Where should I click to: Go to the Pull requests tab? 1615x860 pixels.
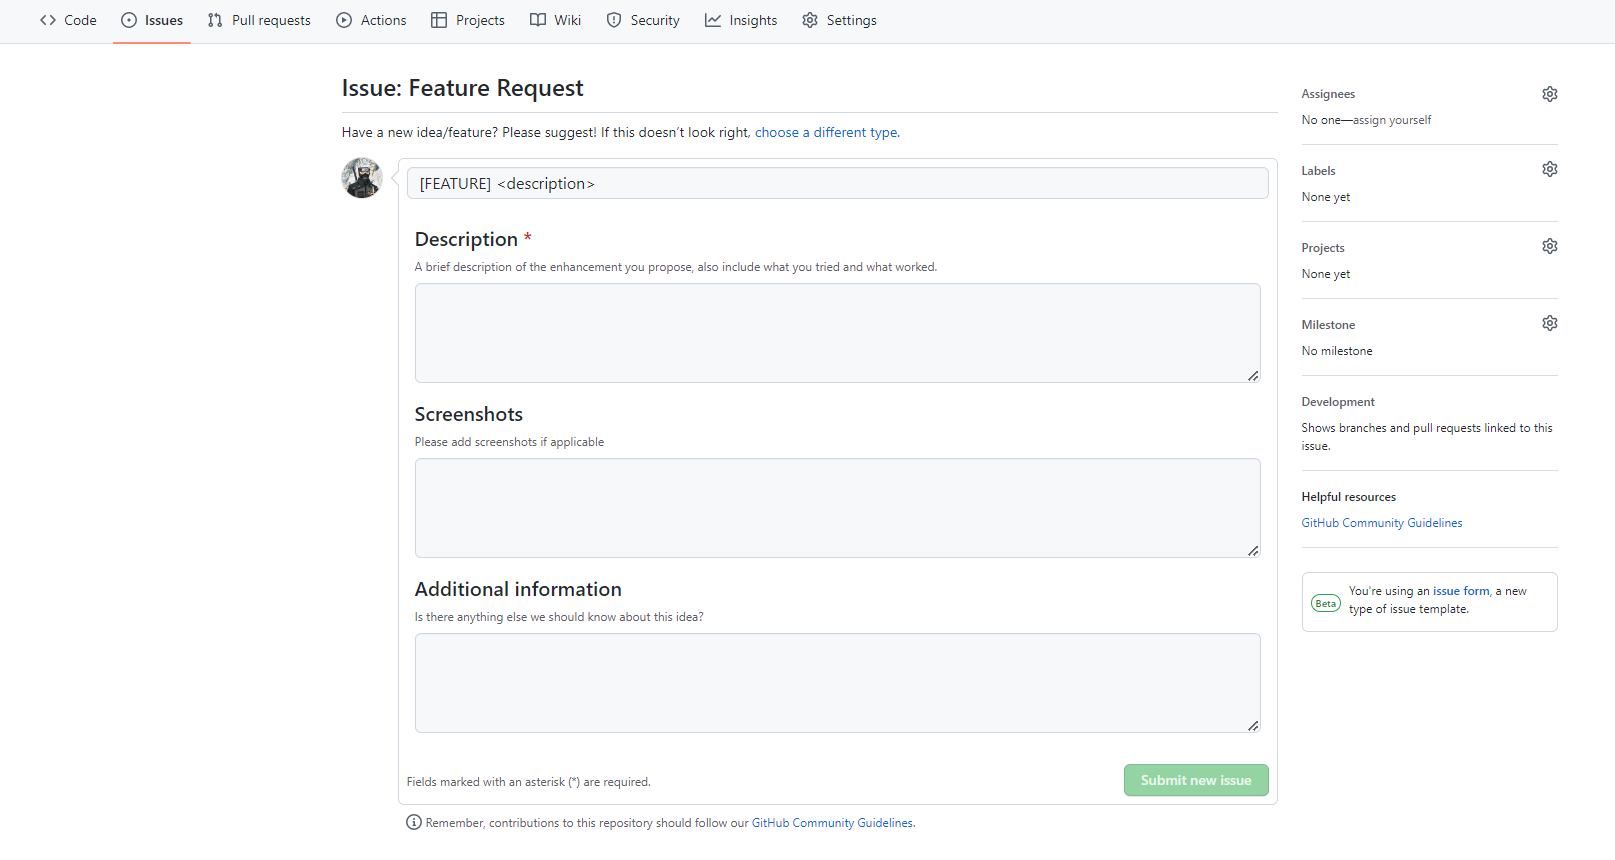(259, 20)
